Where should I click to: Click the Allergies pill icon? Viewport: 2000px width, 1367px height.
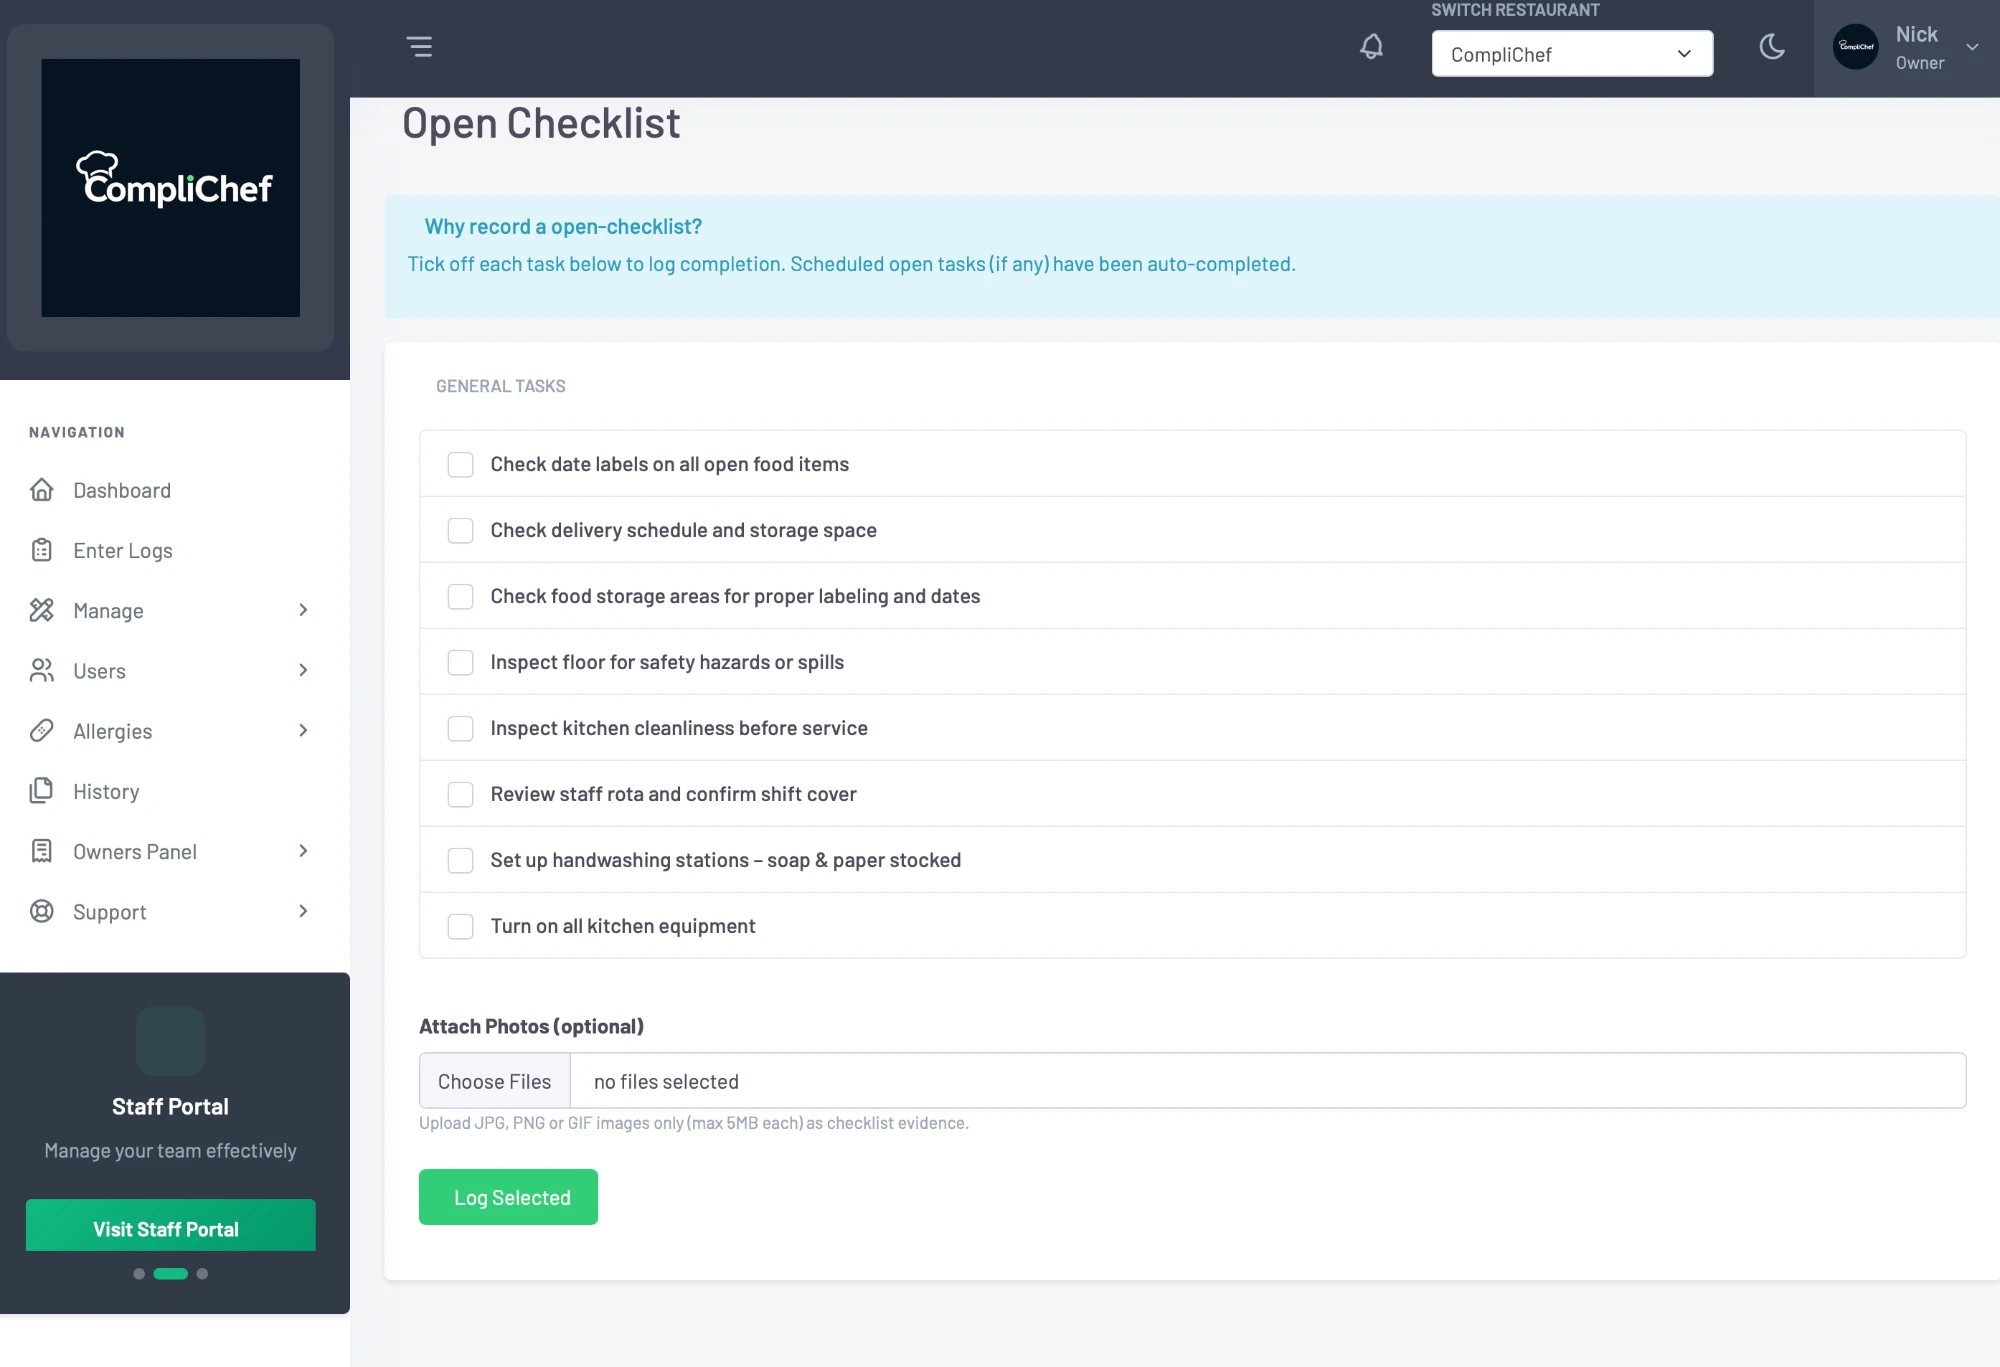coord(42,731)
